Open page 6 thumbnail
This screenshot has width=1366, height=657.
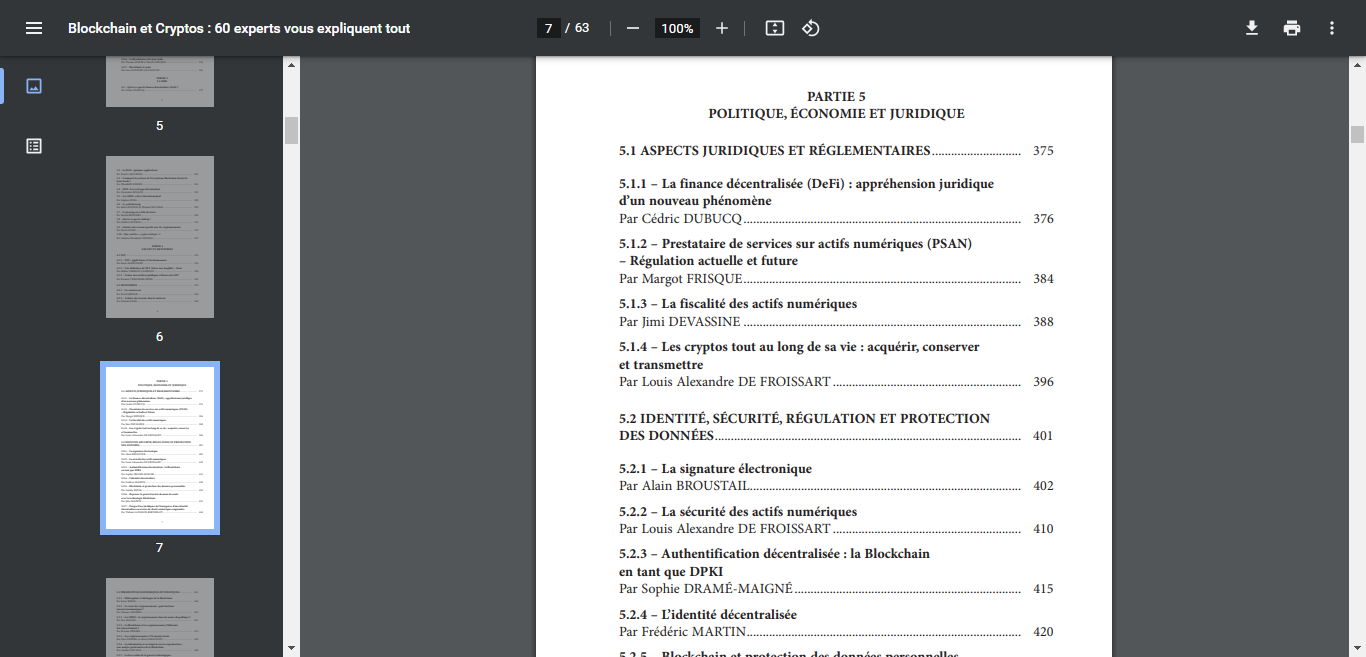[160, 237]
